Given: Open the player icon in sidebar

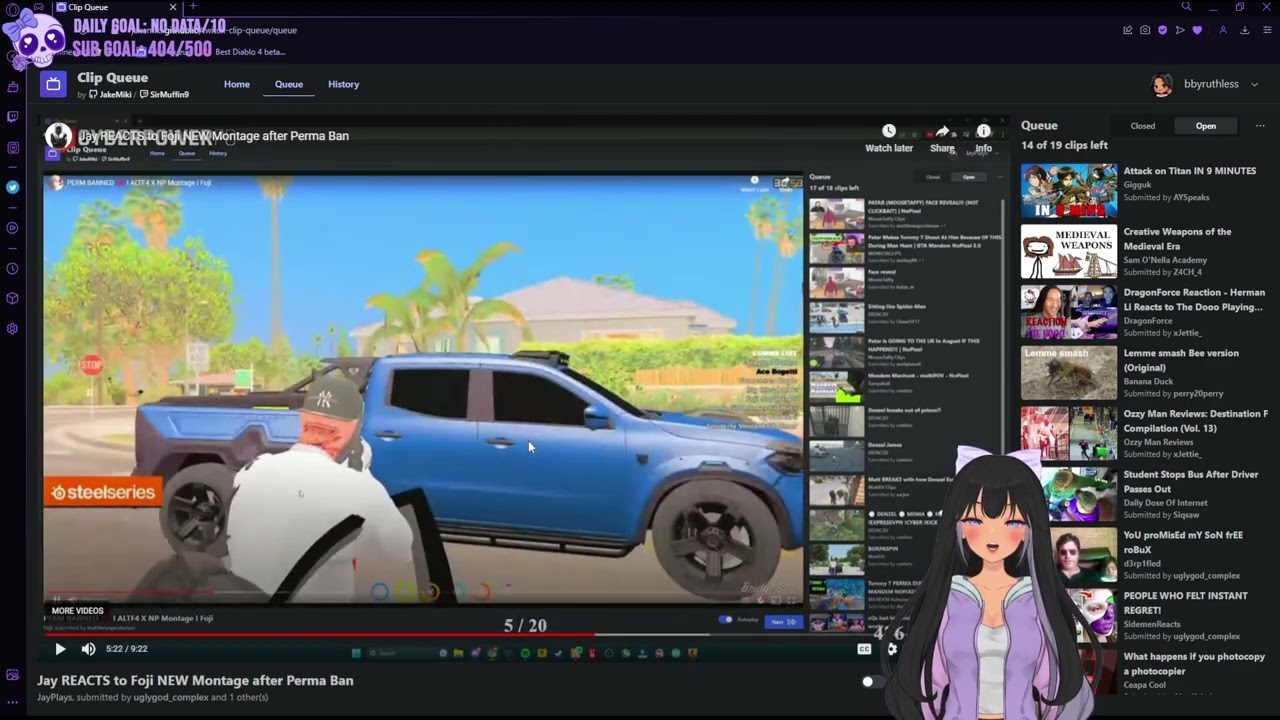Looking at the screenshot, I should [12, 228].
